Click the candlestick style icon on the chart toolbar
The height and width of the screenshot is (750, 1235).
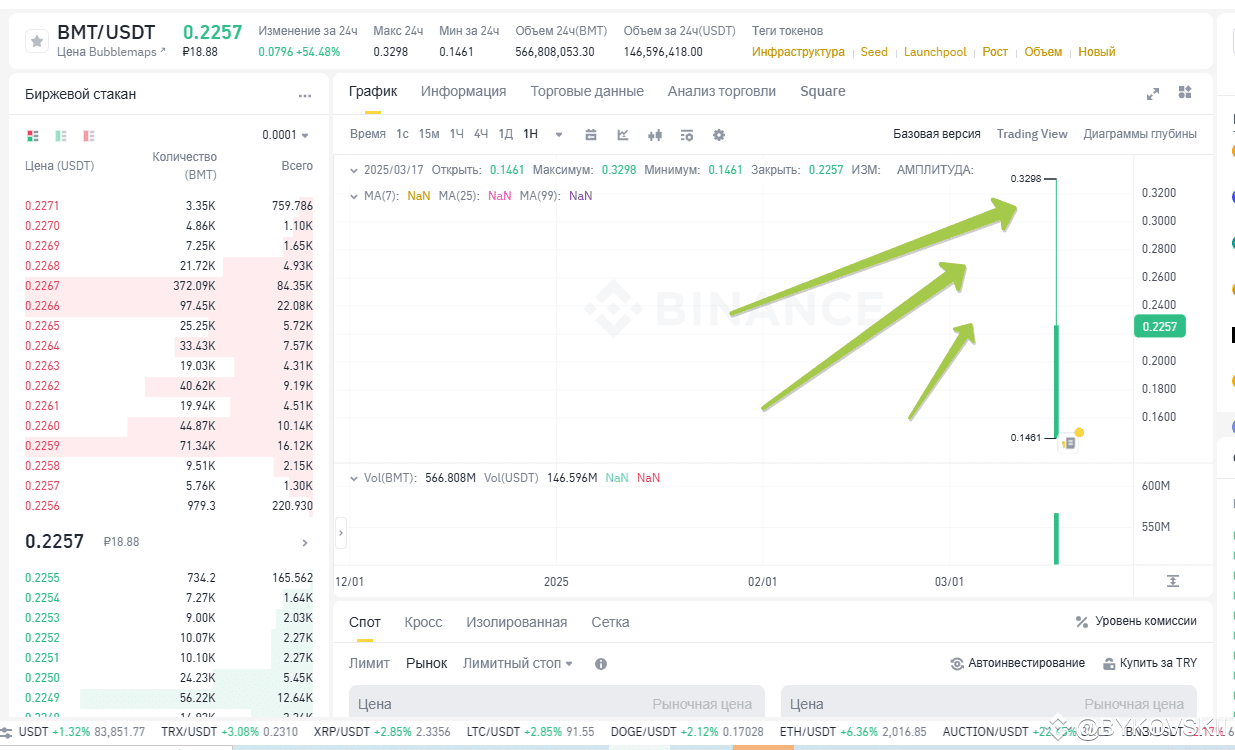656,134
